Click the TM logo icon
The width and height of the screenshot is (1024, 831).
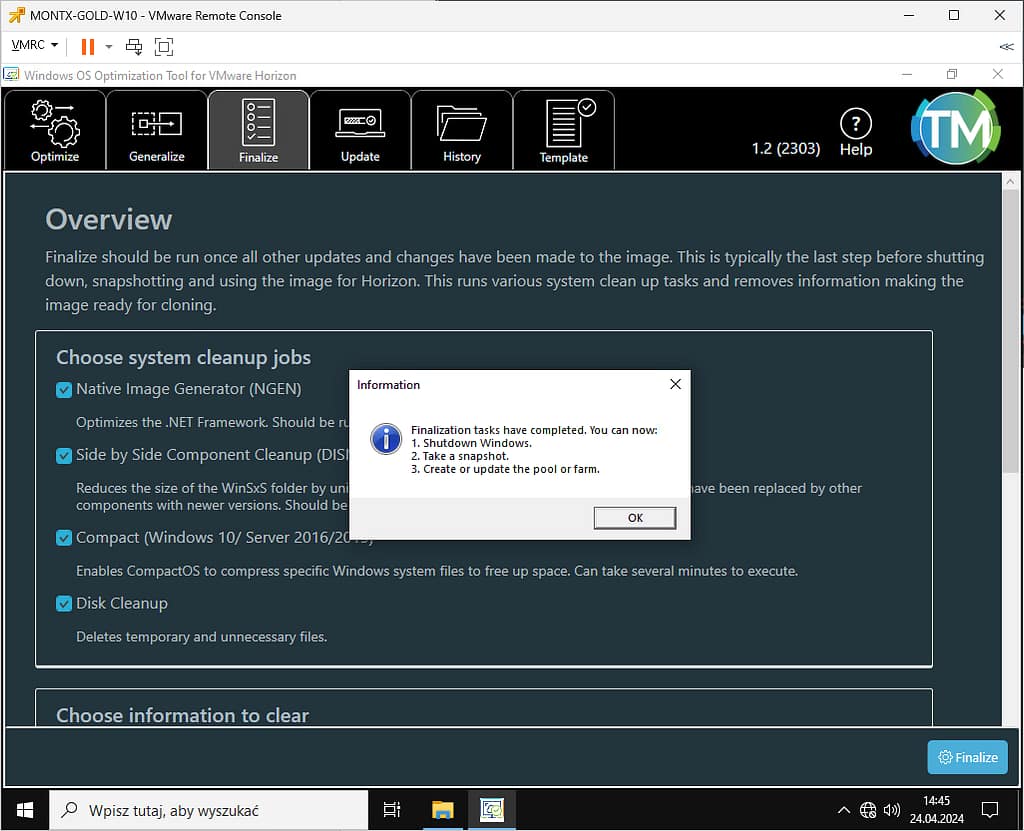954,128
